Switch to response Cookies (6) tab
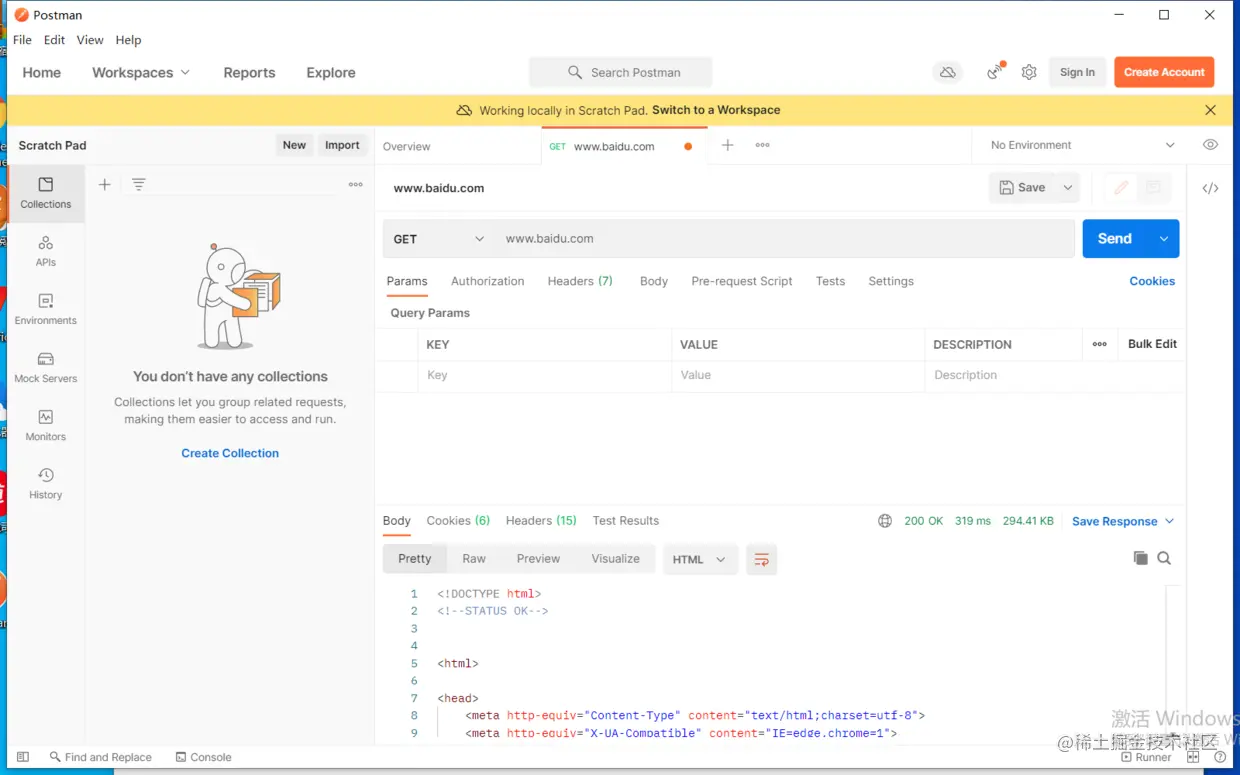 click(x=458, y=520)
